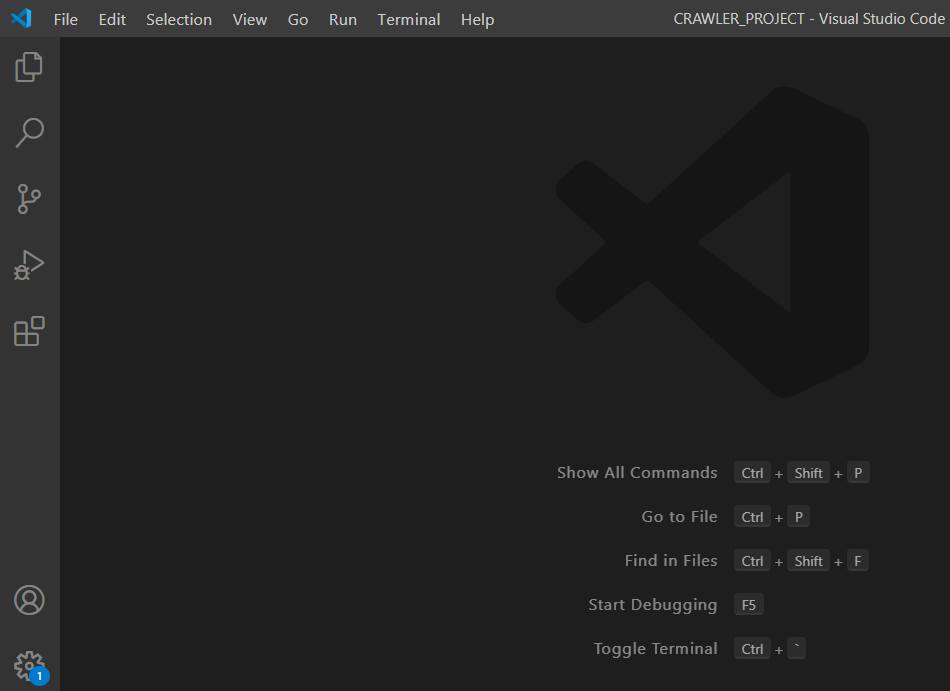Screen dimensions: 950x691
Task: Open the Run menu
Action: click(x=342, y=19)
